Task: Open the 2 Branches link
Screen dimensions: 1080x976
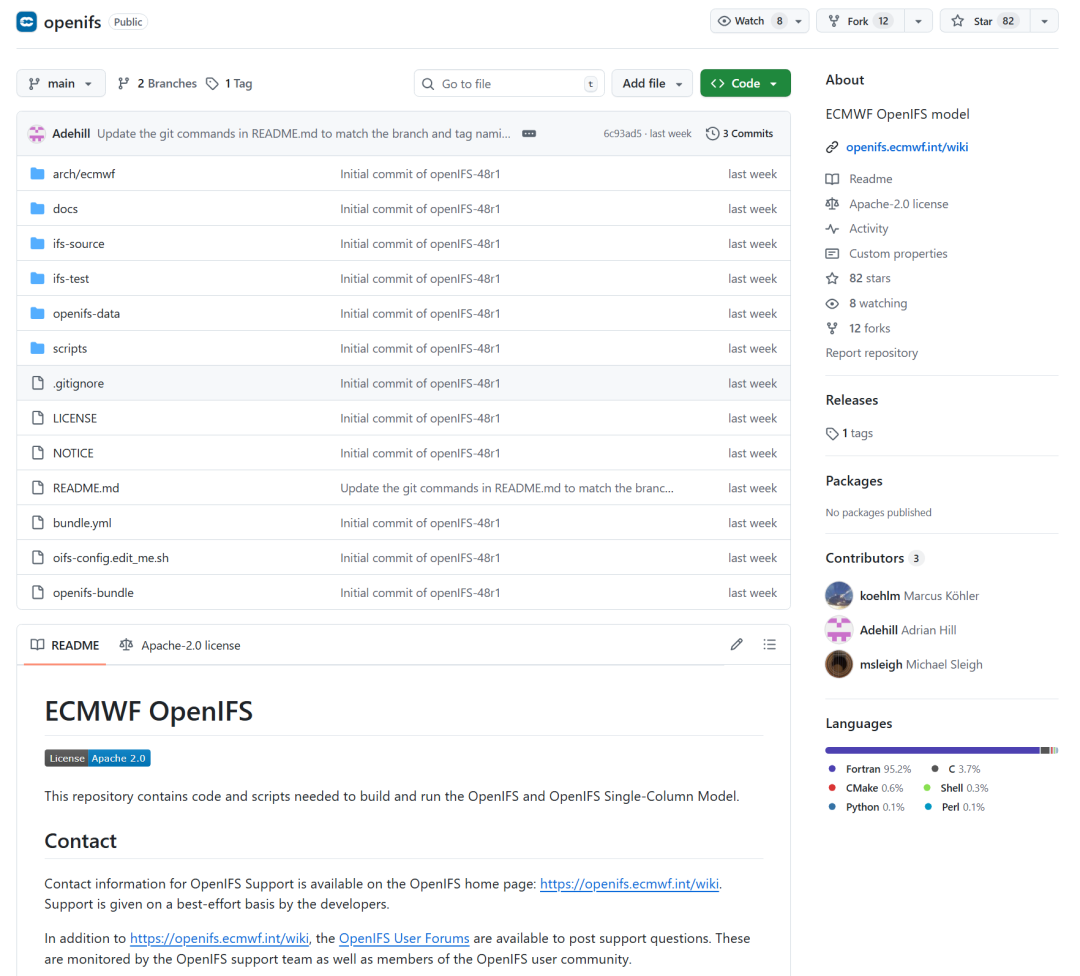Action: pyautogui.click(x=157, y=83)
